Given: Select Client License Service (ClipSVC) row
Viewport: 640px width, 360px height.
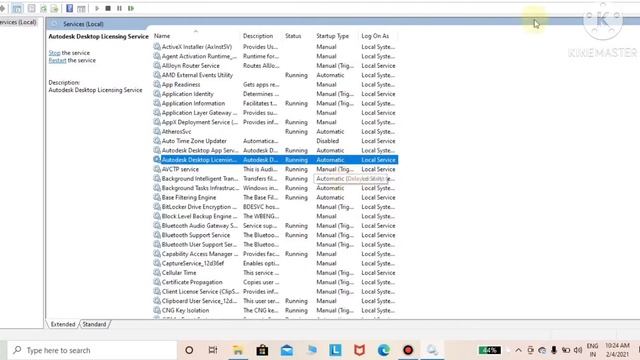Looking at the screenshot, I should coord(275,291).
